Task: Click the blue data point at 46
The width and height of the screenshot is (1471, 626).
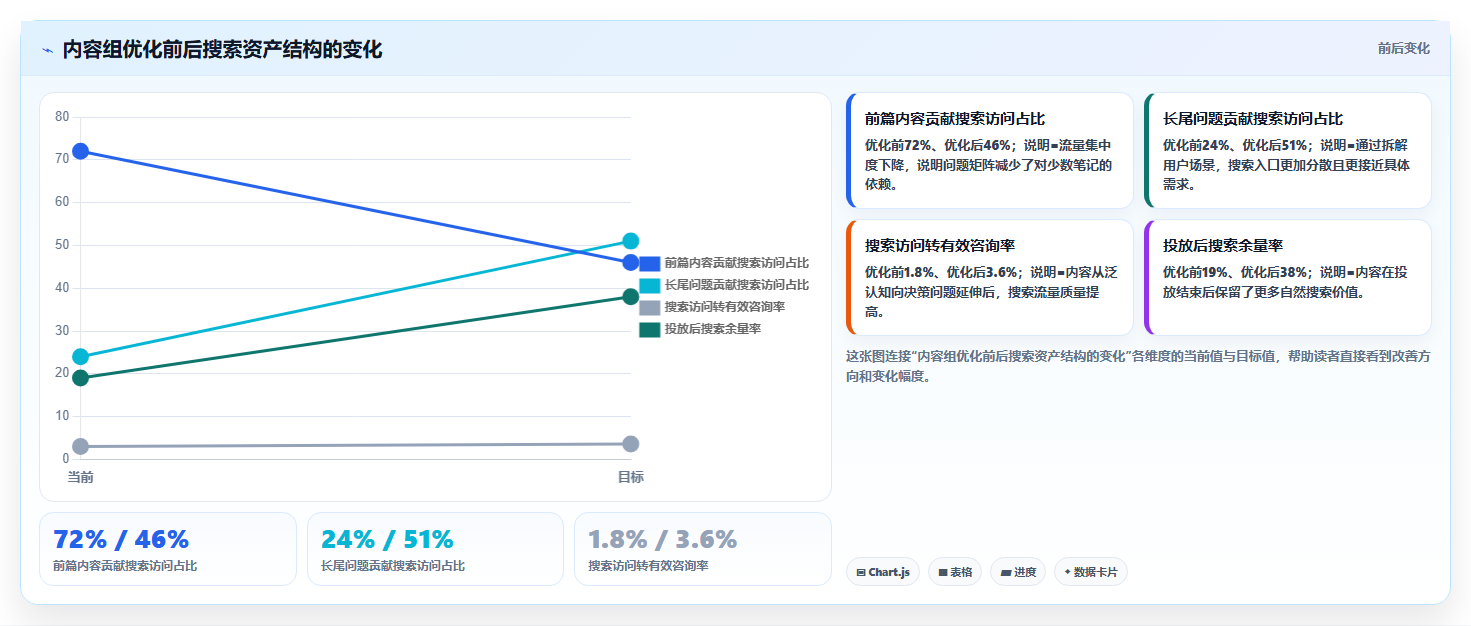Action: [x=631, y=262]
